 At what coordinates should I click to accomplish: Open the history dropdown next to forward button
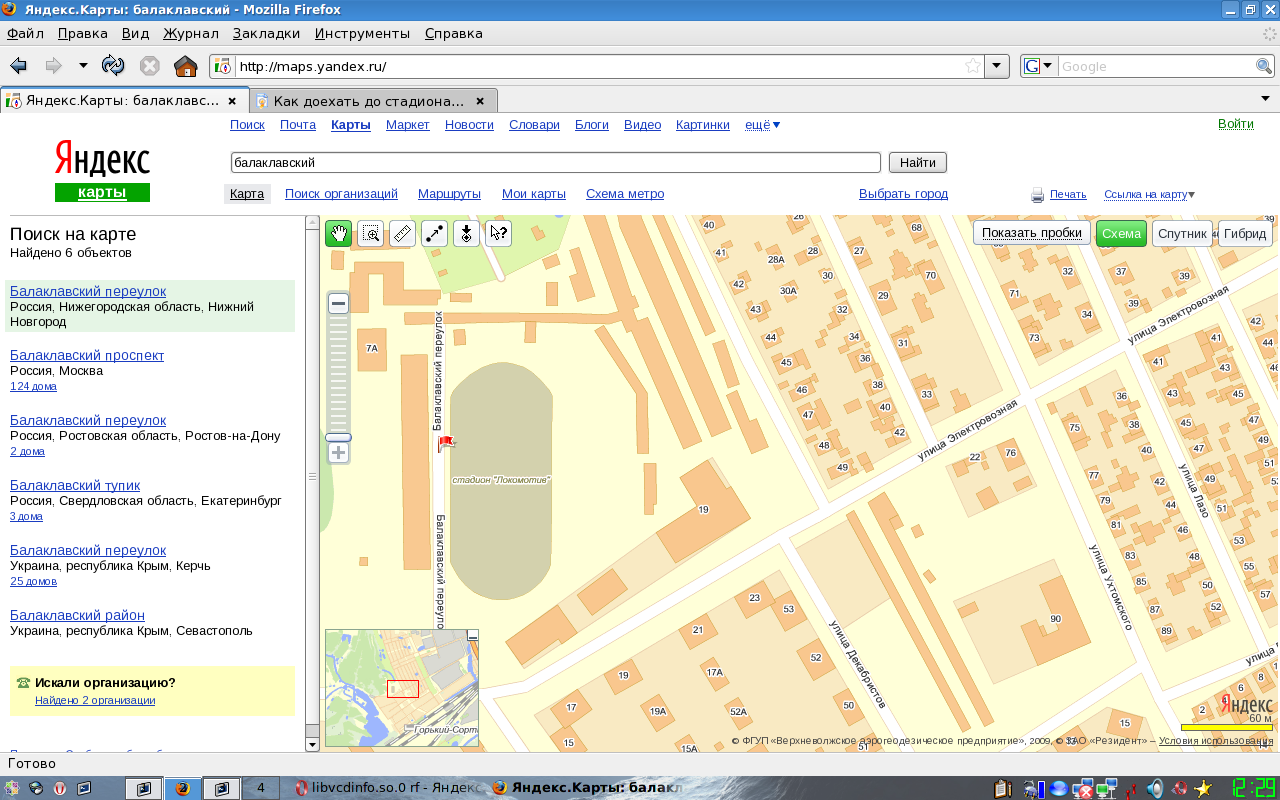[x=83, y=66]
